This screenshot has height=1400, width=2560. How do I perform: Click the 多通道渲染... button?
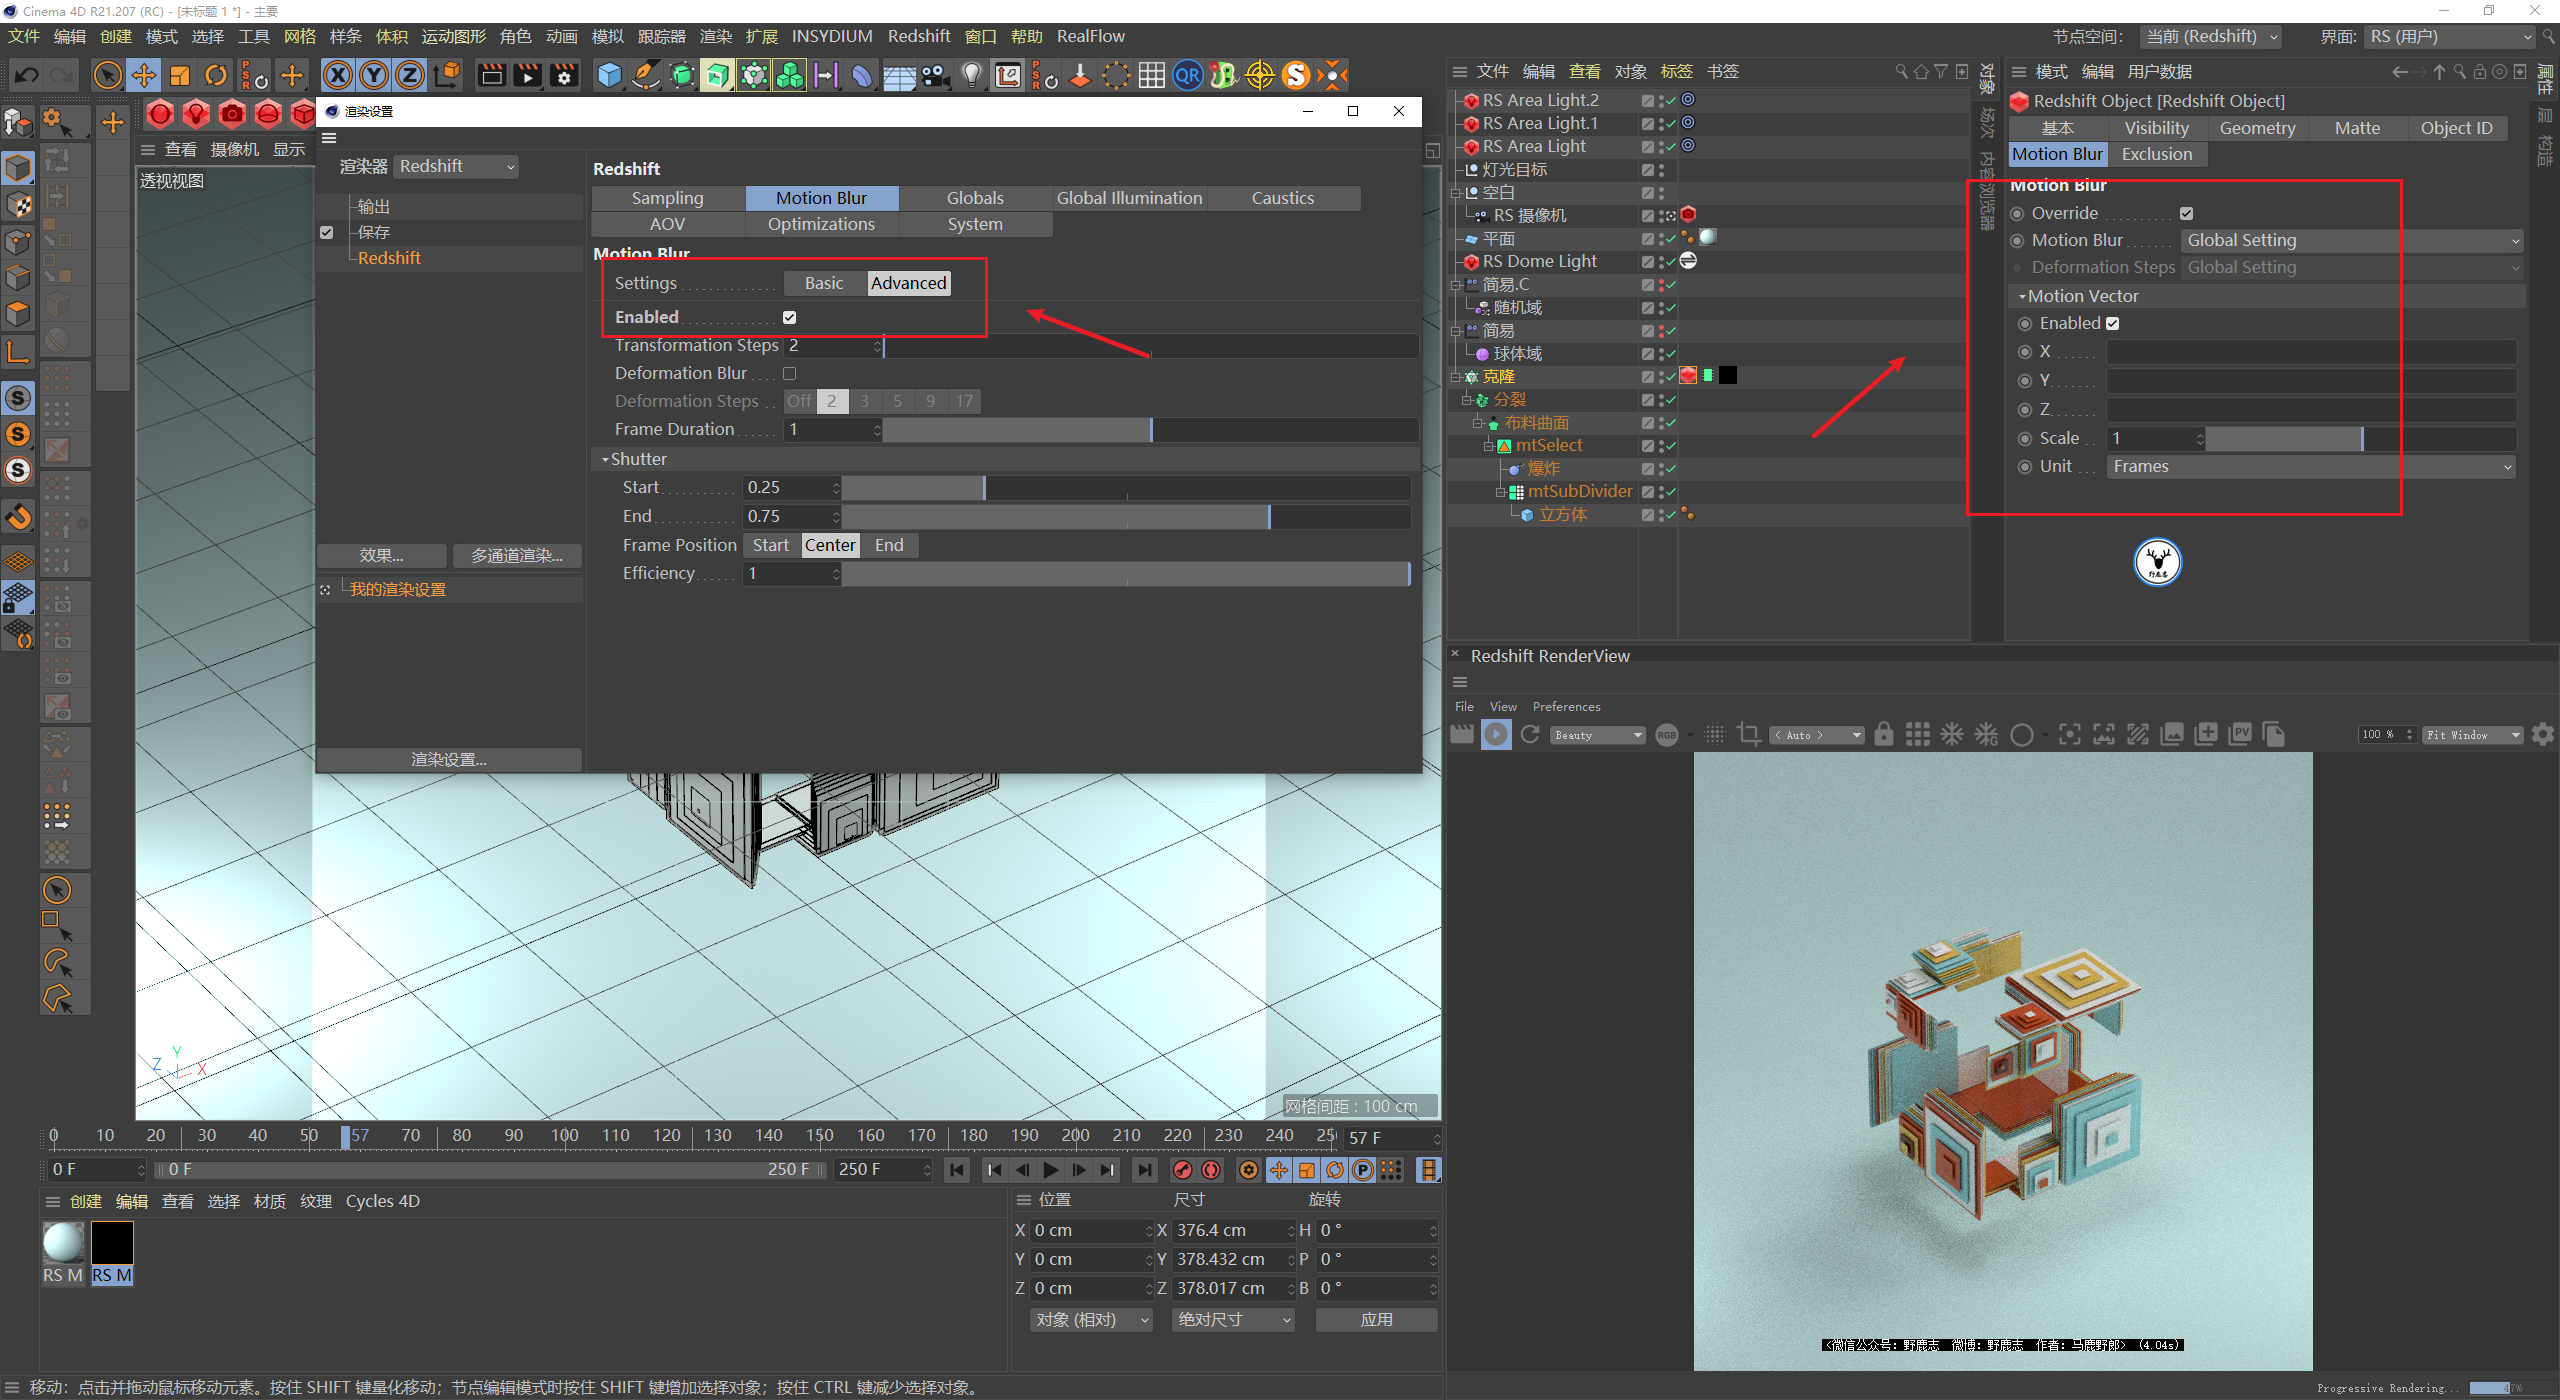(516, 556)
